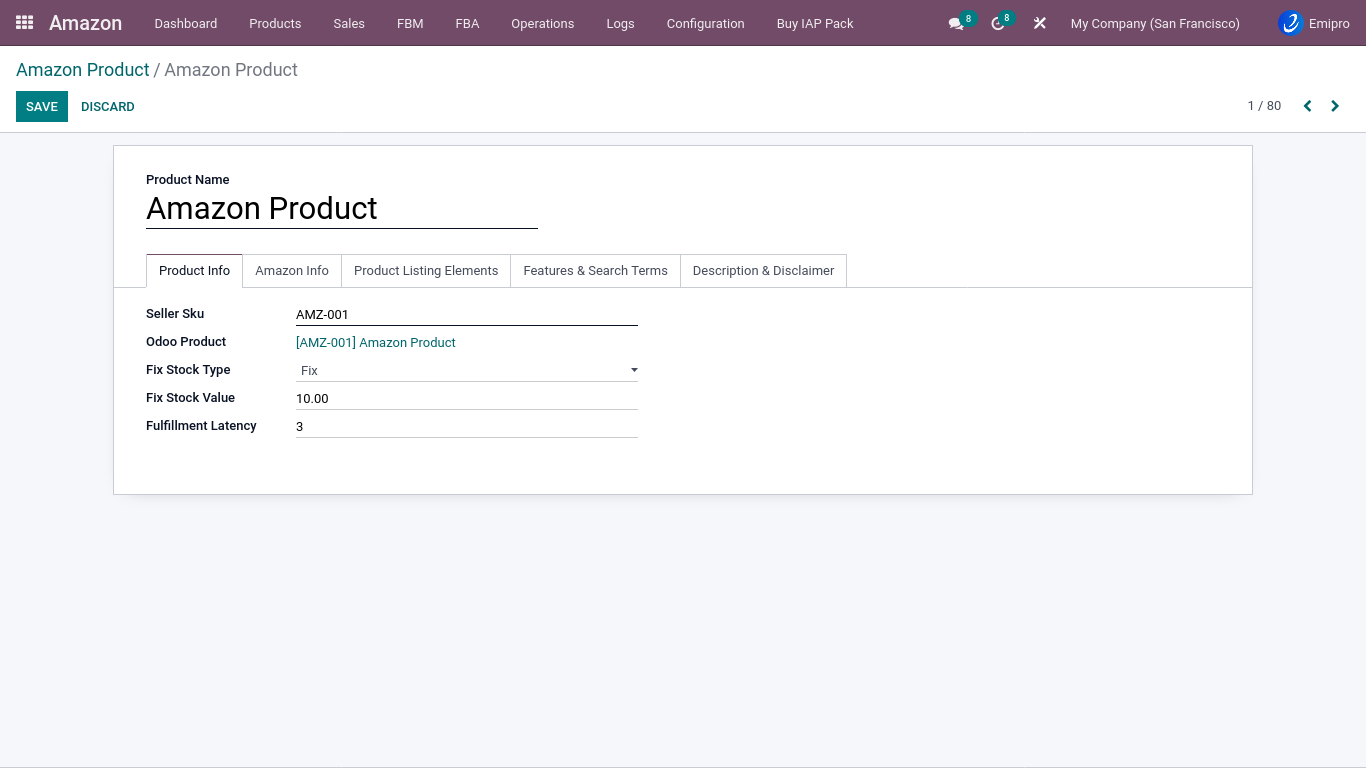Open the Operations menu
Screen dimensions: 1366x768
coord(542,23)
